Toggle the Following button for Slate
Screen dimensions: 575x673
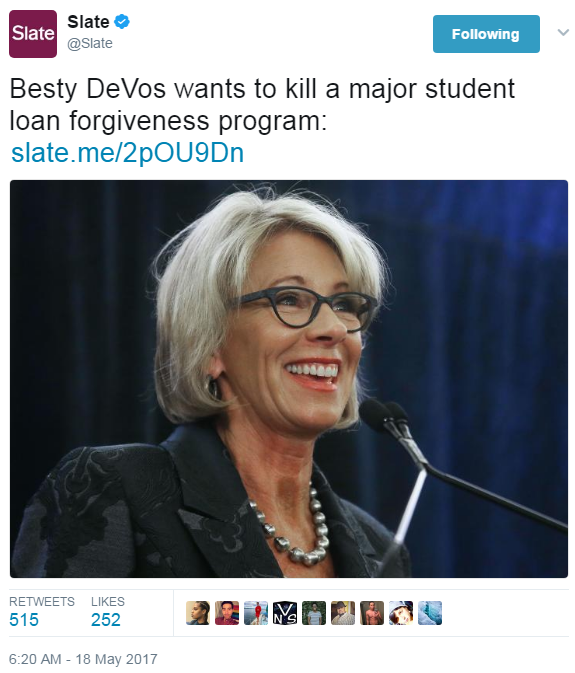(486, 34)
